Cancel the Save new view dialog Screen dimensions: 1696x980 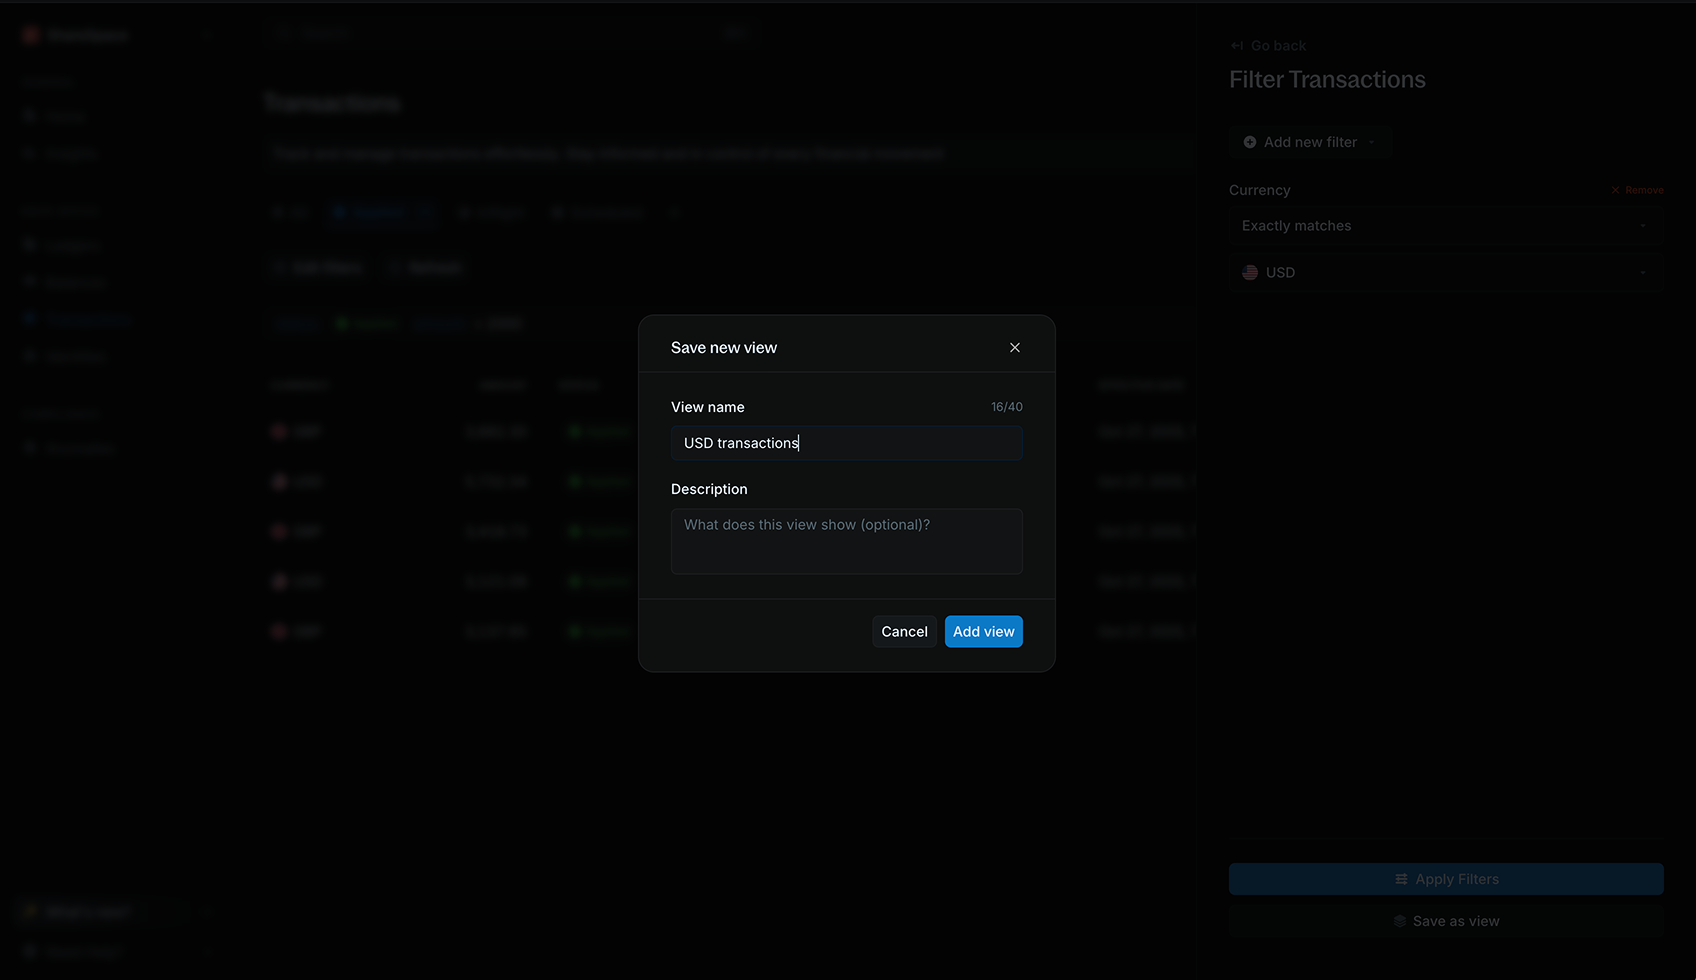[904, 631]
